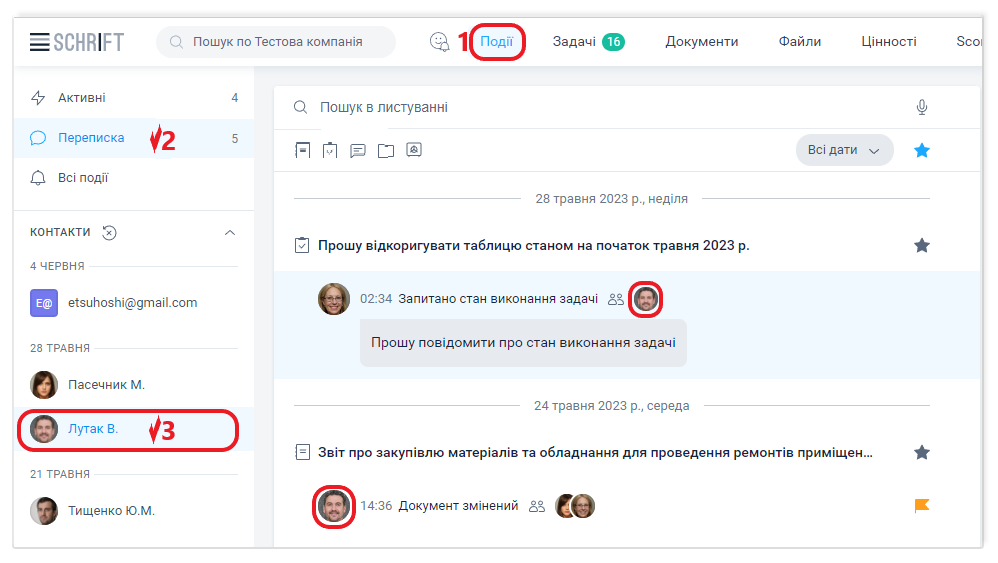Toggle the blue starred filter
998x563 pixels.
click(x=921, y=150)
